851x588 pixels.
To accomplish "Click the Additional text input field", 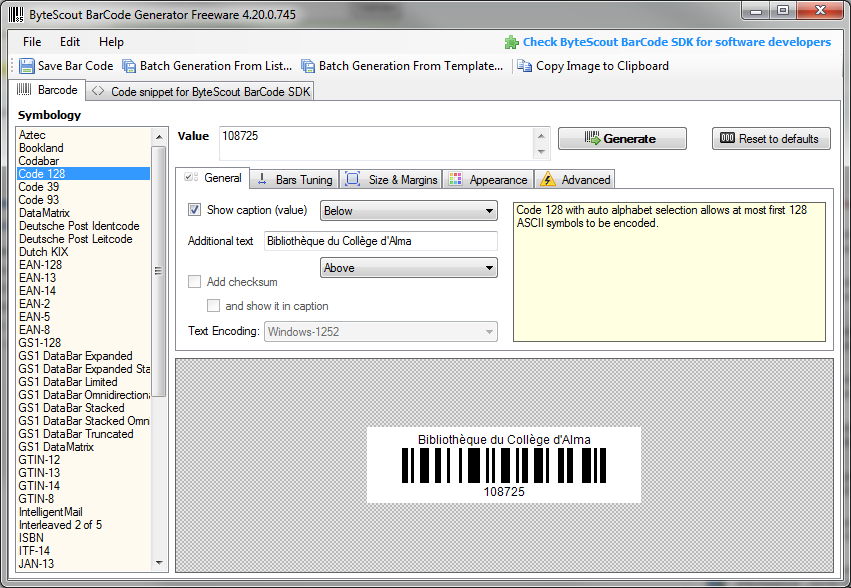I will [380, 241].
